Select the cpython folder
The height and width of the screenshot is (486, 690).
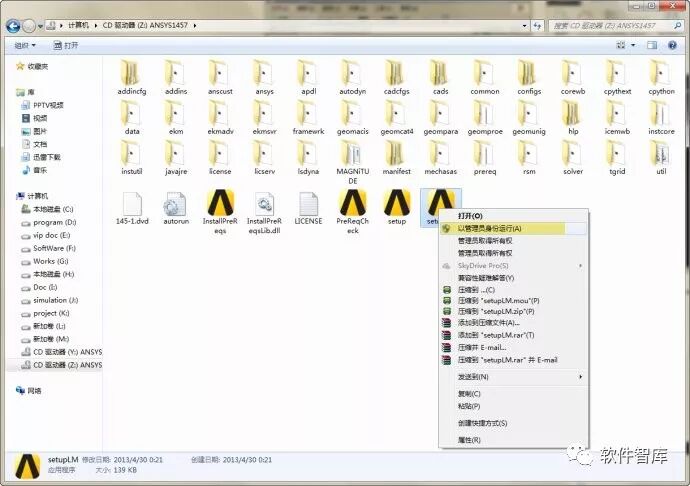[x=661, y=78]
